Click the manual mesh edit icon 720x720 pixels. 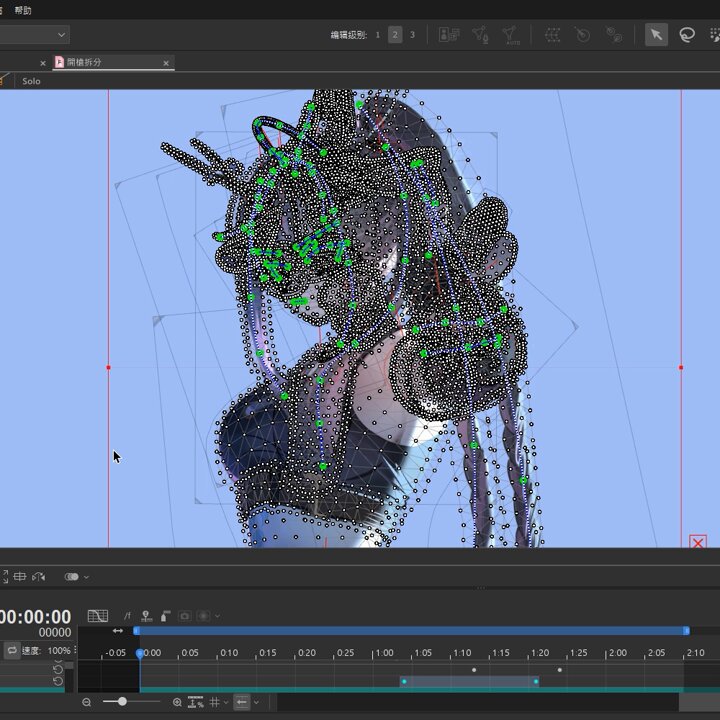(480, 35)
